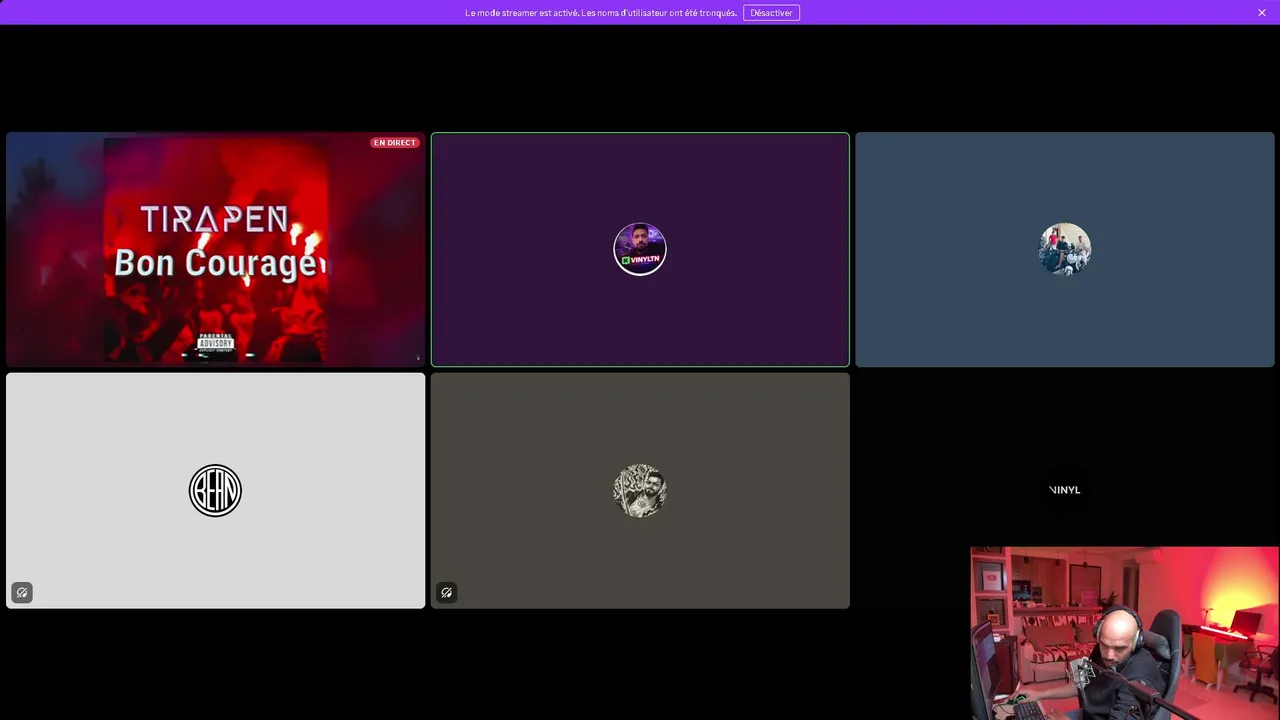Click the EN DIRECT live badge
This screenshot has width=1280, height=720.
(x=394, y=143)
